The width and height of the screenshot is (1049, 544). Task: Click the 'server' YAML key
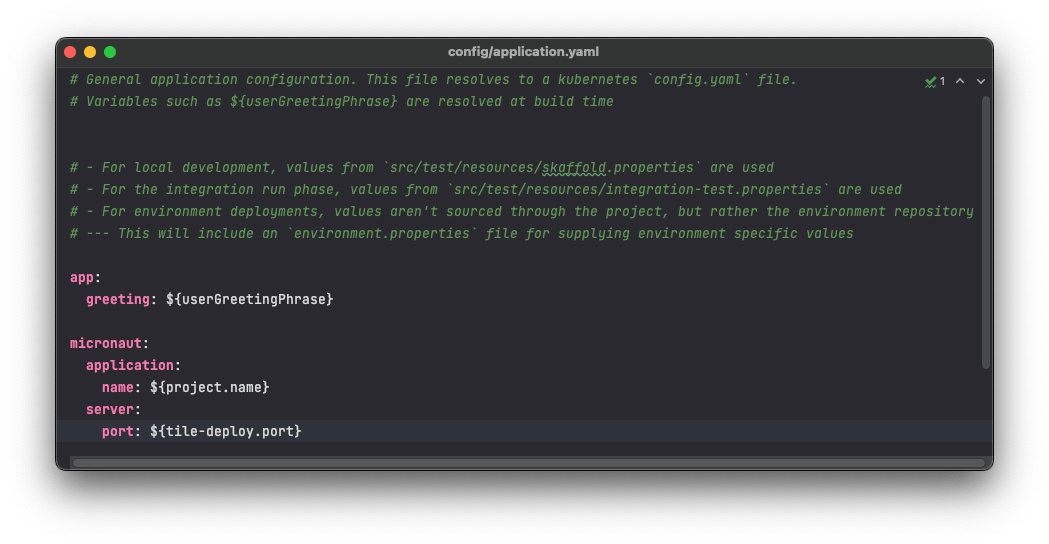[x=110, y=410]
